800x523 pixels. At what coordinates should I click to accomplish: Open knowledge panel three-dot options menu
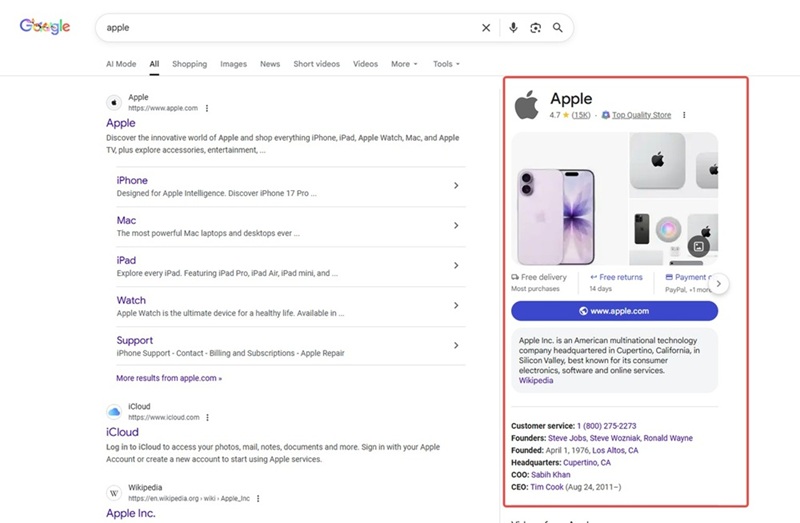[x=684, y=115]
